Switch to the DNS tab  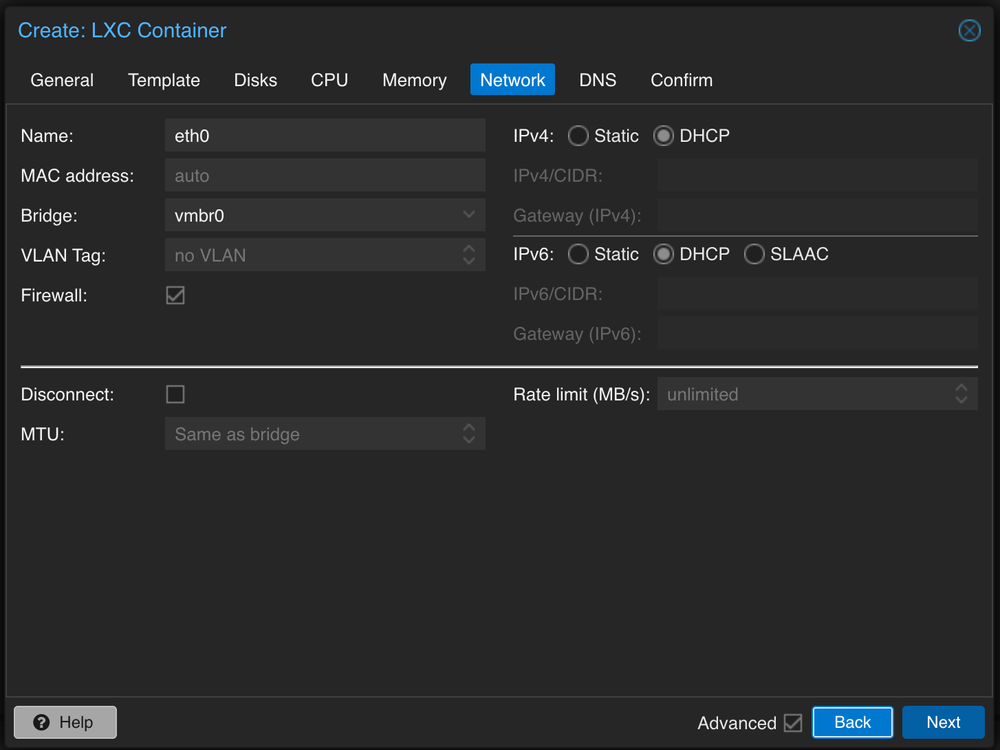point(598,80)
